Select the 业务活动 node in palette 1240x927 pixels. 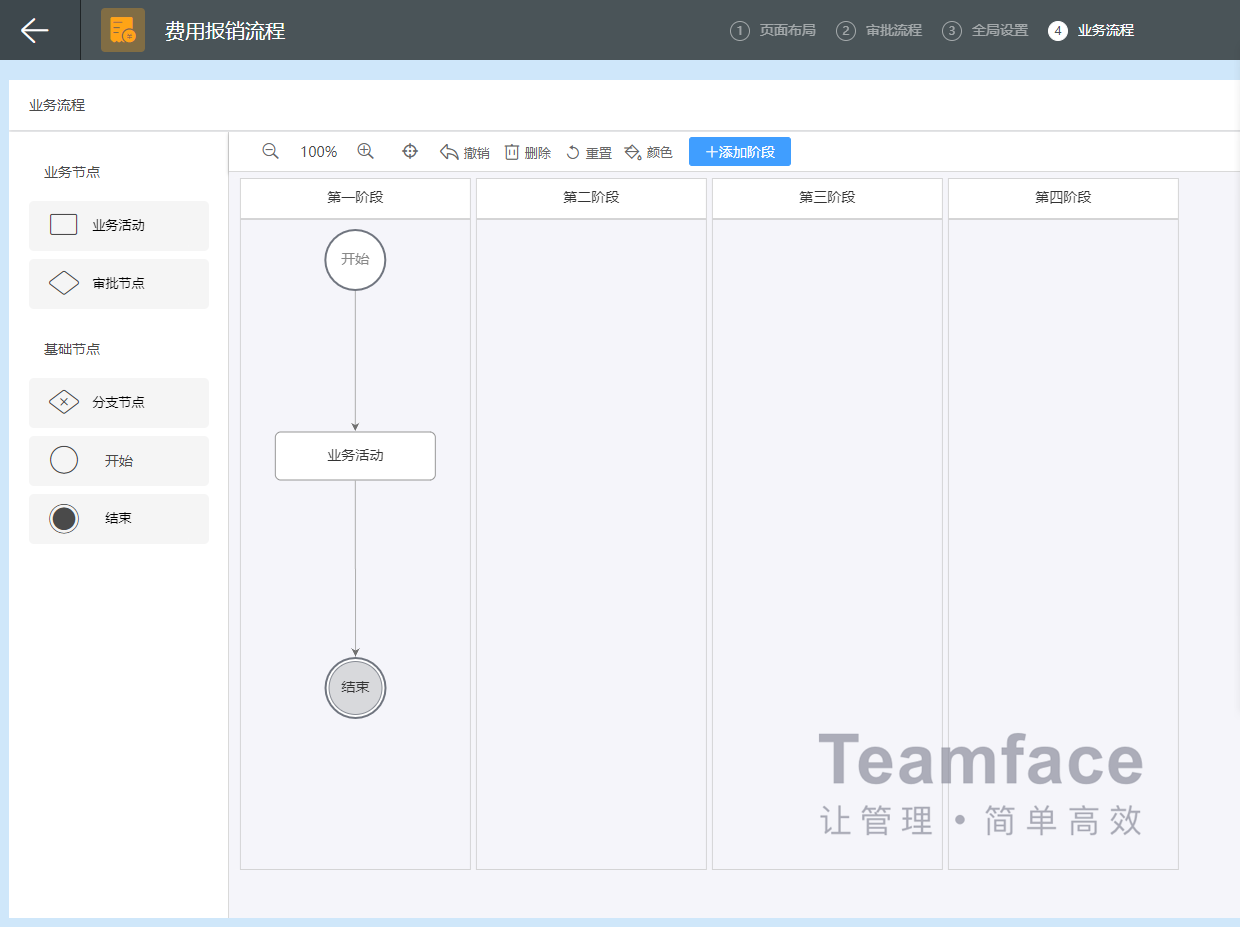[119, 226]
